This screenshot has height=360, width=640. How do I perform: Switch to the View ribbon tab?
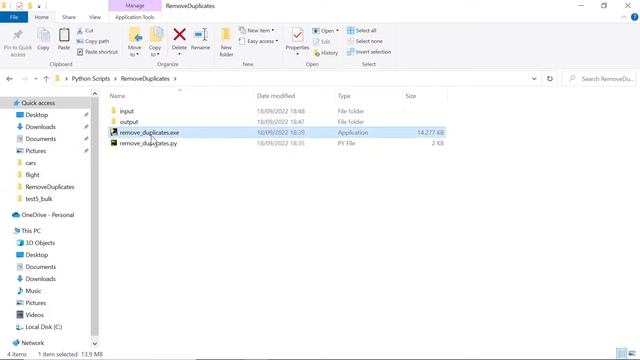tap(95, 17)
